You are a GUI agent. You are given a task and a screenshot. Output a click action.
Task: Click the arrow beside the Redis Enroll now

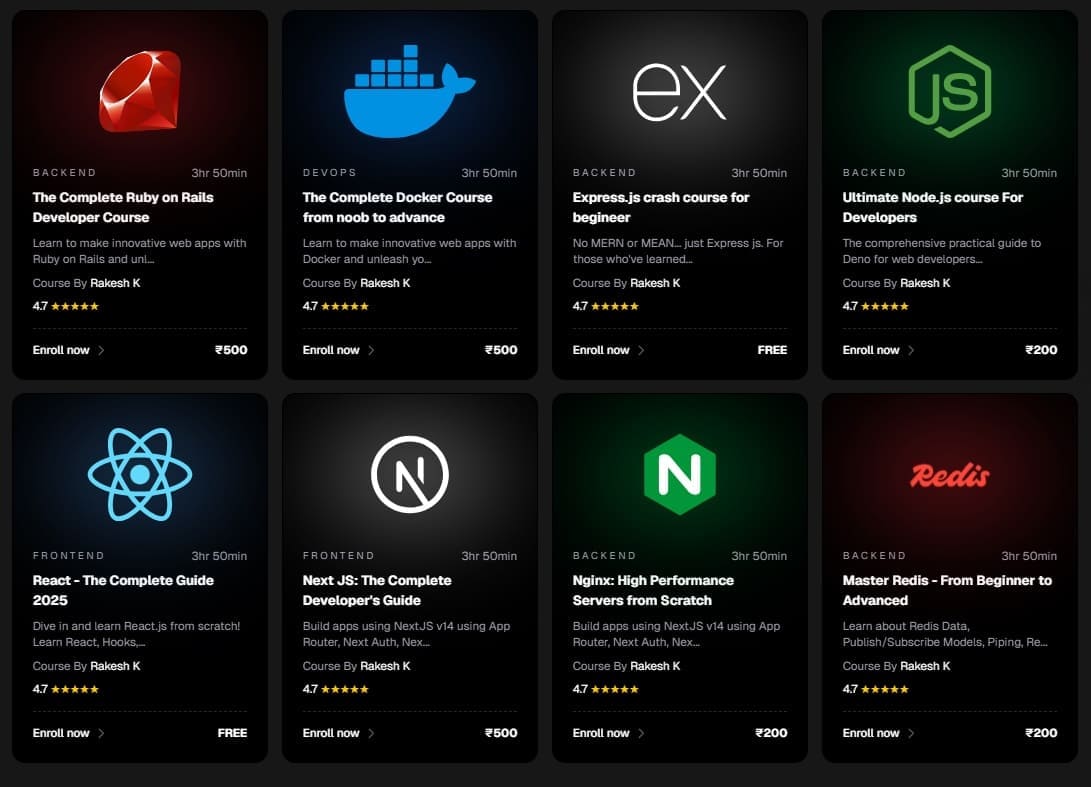911,733
